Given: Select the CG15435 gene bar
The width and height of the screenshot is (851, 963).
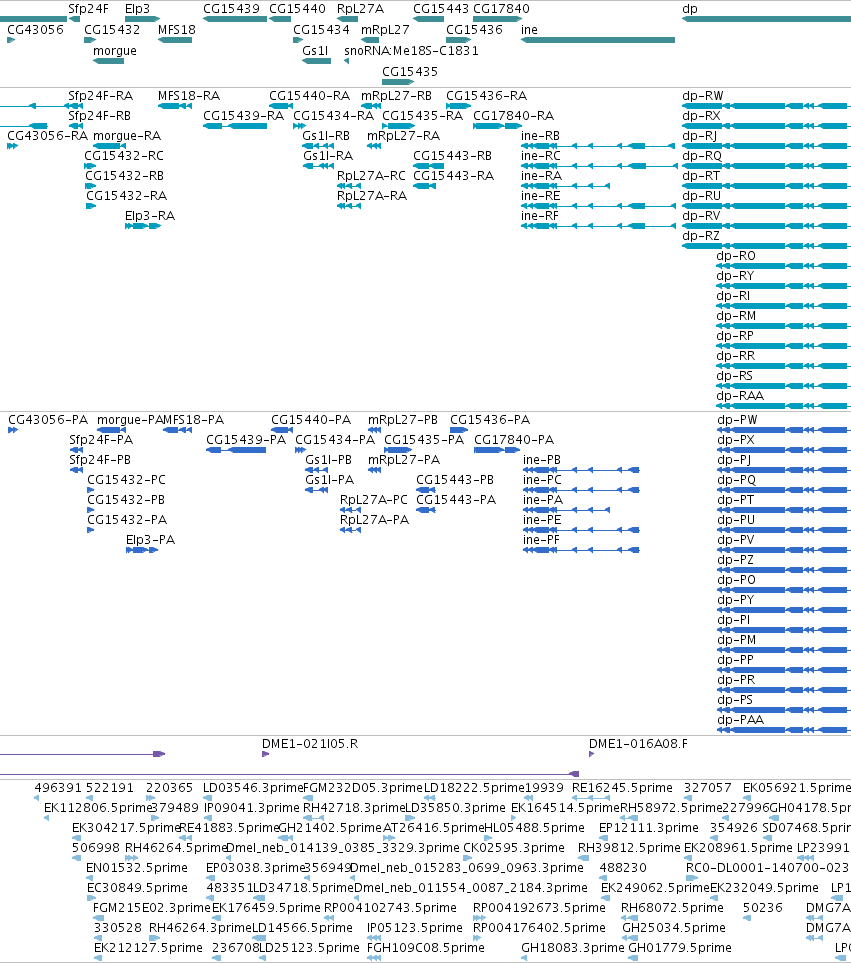Looking at the screenshot, I should pos(398,82).
